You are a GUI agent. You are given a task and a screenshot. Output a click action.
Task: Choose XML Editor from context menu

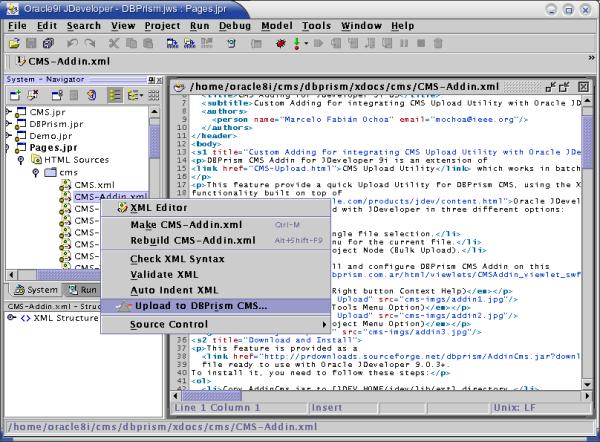point(215,208)
